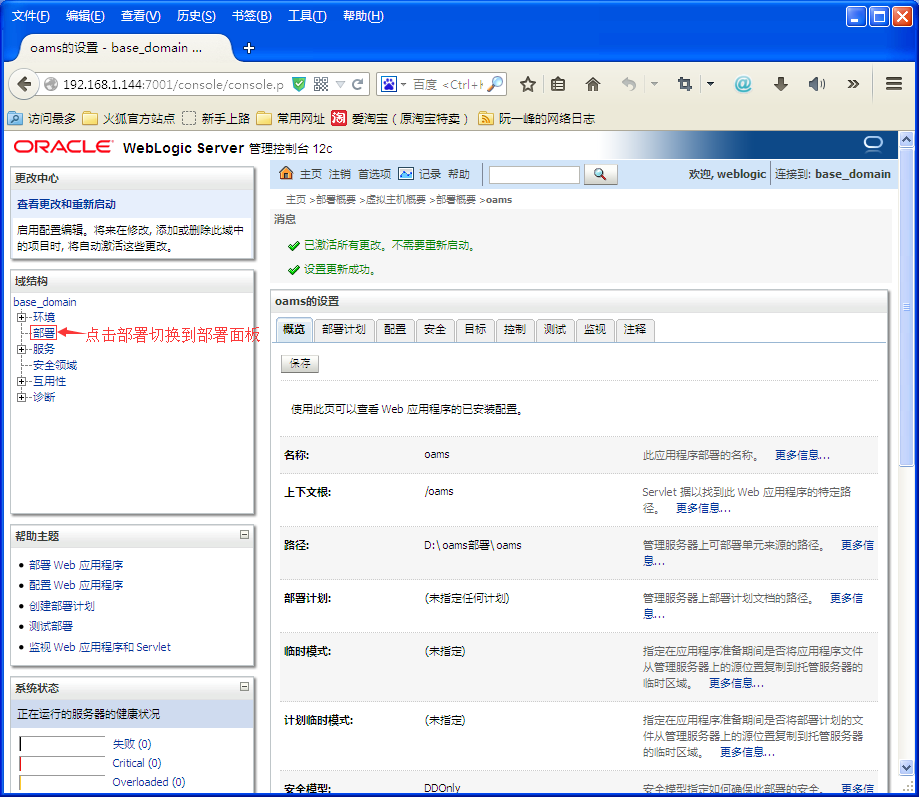Open the 阮一峰的网络日志 feed bookmark
Viewport: 919px width, 797px height.
tap(537, 118)
